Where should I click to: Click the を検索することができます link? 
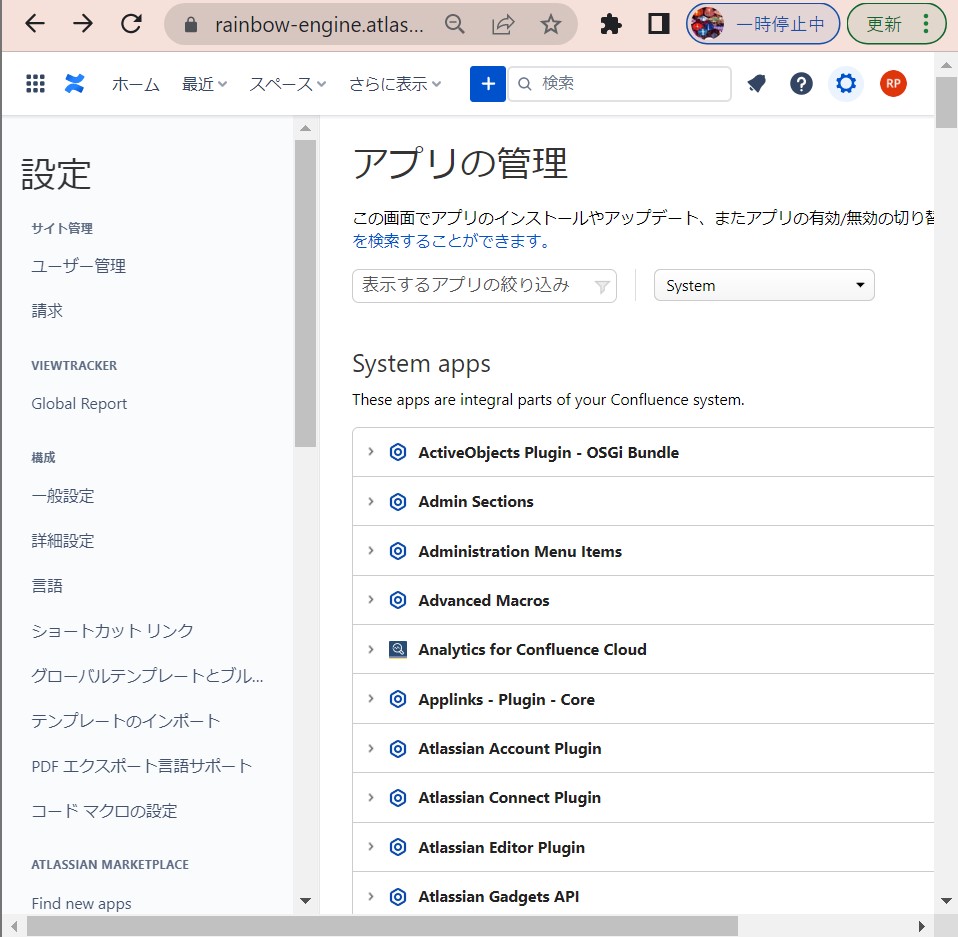coord(451,241)
